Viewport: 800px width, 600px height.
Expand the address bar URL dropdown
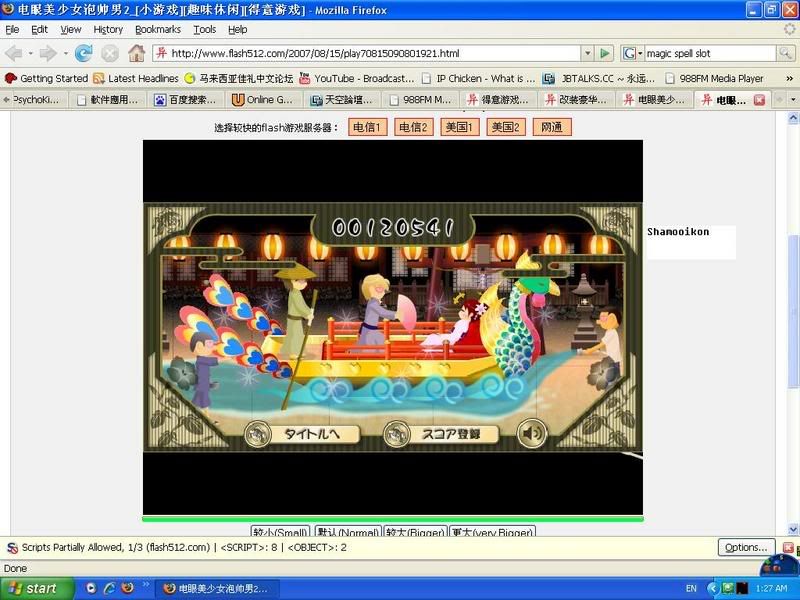[x=587, y=53]
